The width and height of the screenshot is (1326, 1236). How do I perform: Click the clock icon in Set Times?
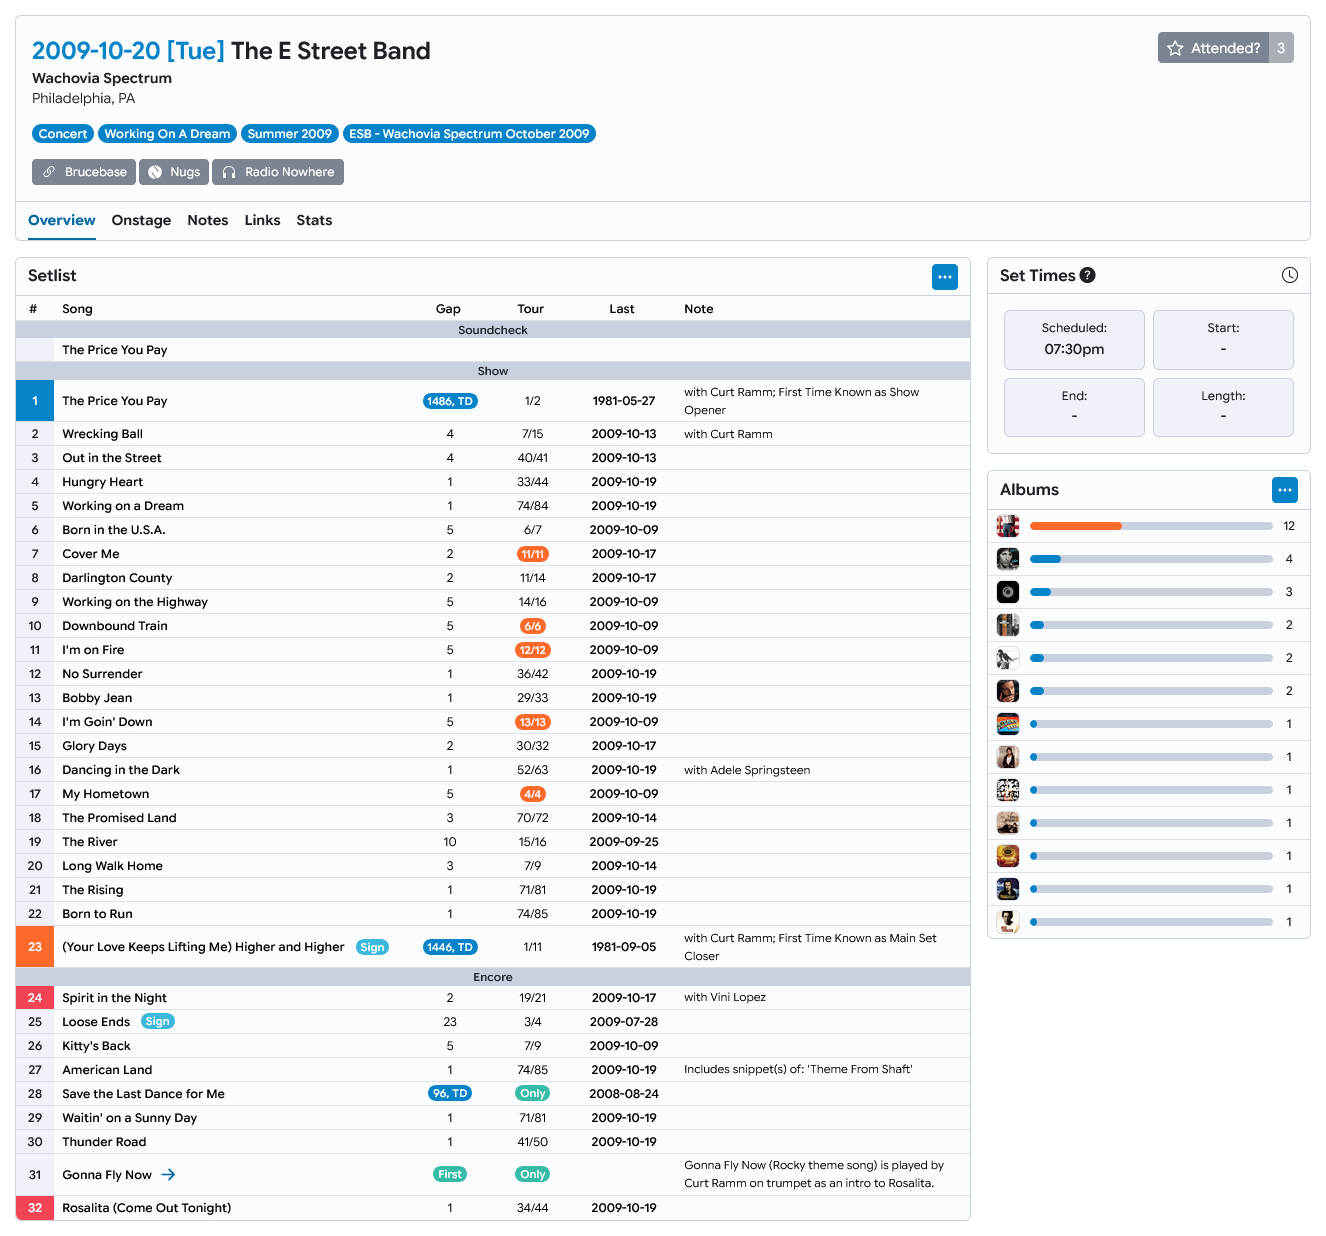tap(1290, 275)
